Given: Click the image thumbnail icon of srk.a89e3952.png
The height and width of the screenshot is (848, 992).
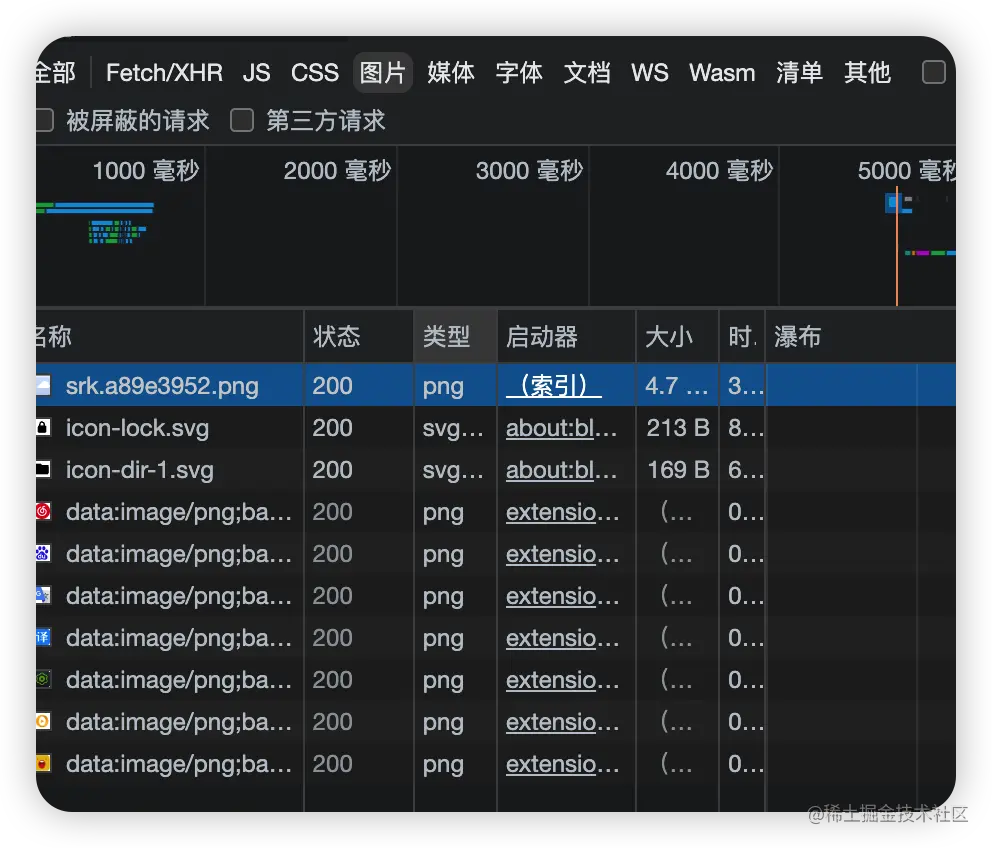Looking at the screenshot, I should coord(43,385).
